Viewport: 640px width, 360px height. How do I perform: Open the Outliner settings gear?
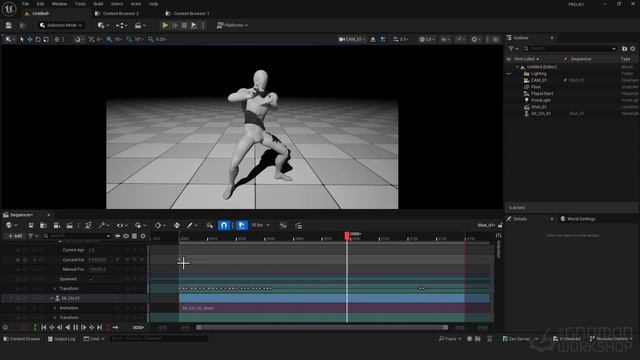633,49
